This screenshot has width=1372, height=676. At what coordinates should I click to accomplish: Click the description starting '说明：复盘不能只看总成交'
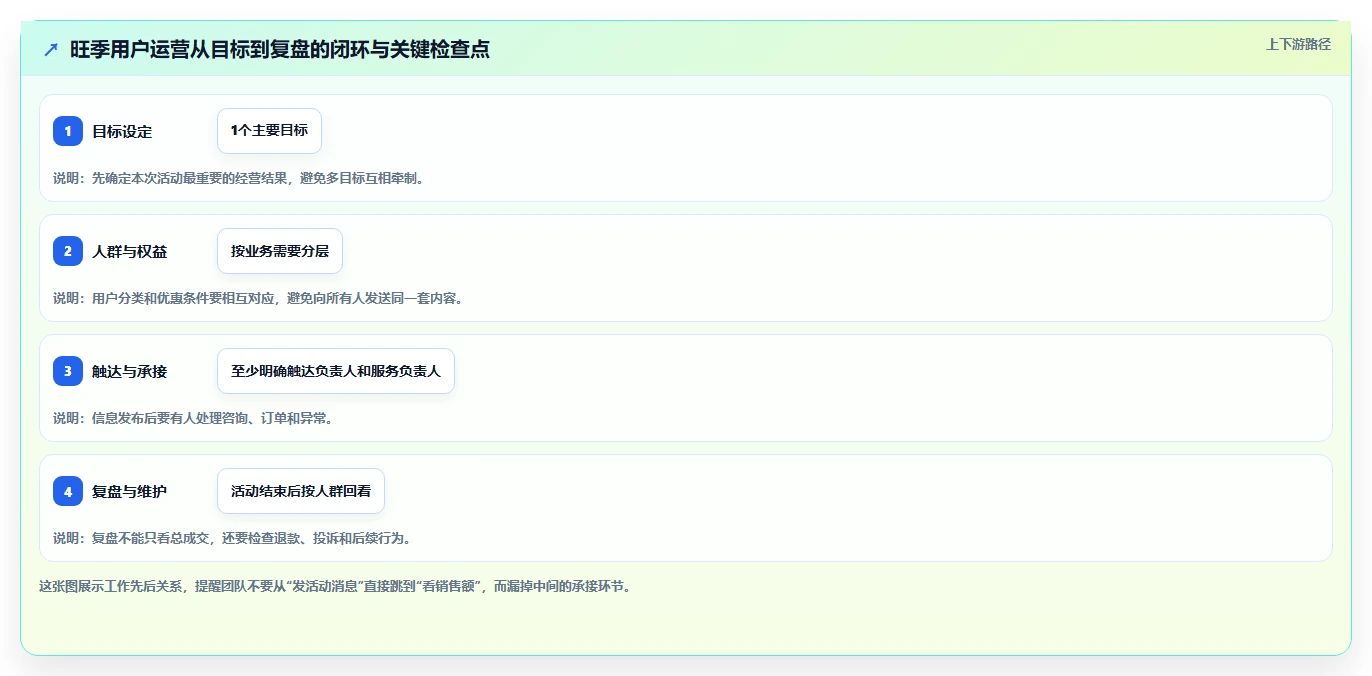232,538
